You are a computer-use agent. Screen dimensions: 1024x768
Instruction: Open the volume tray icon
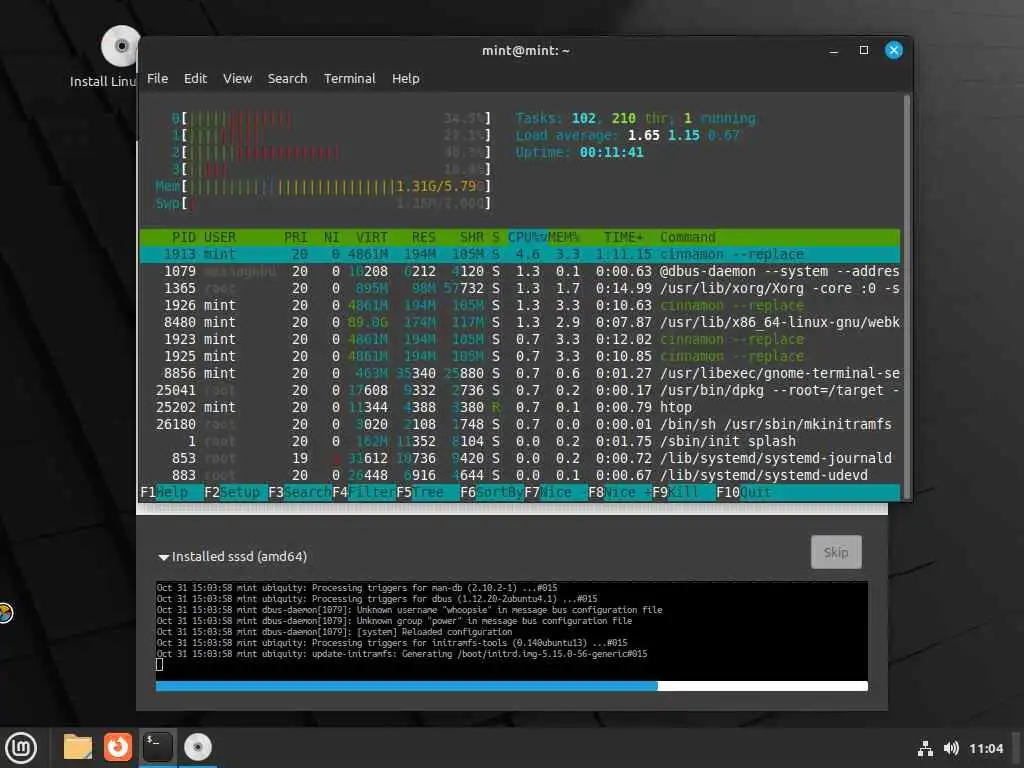(951, 748)
